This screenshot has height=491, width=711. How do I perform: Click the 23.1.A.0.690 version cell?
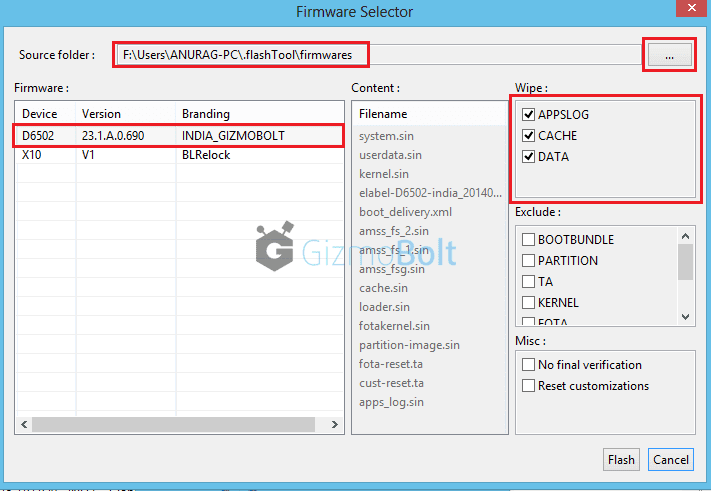[113, 136]
